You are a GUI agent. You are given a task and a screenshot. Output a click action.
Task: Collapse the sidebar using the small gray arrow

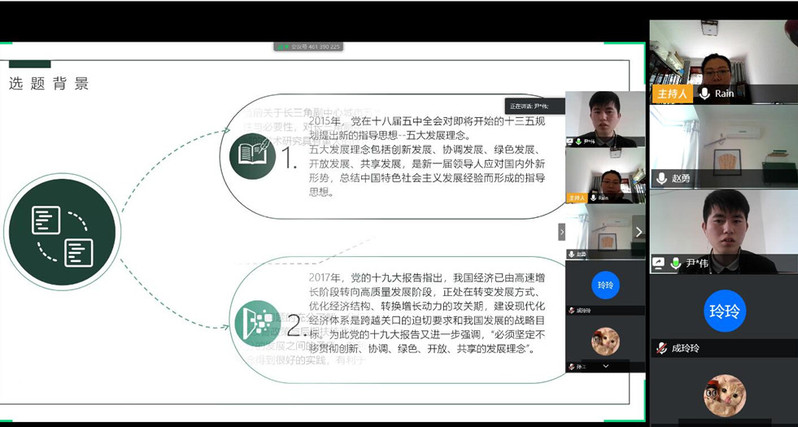pyautogui.click(x=559, y=232)
